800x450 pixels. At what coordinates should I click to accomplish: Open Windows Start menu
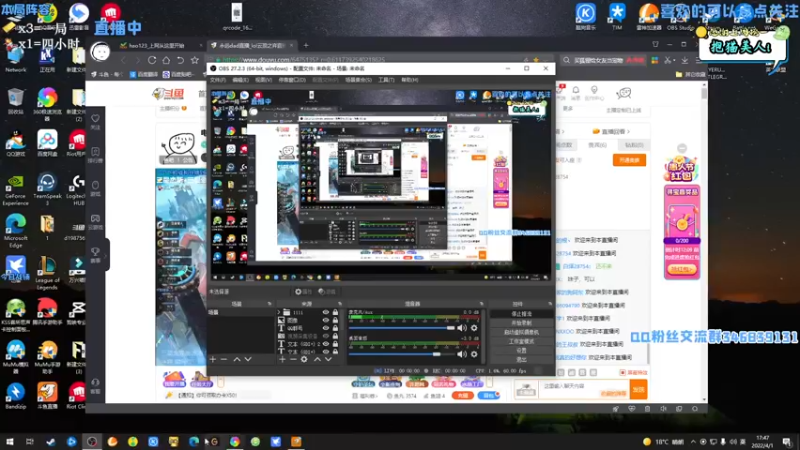(x=9, y=442)
